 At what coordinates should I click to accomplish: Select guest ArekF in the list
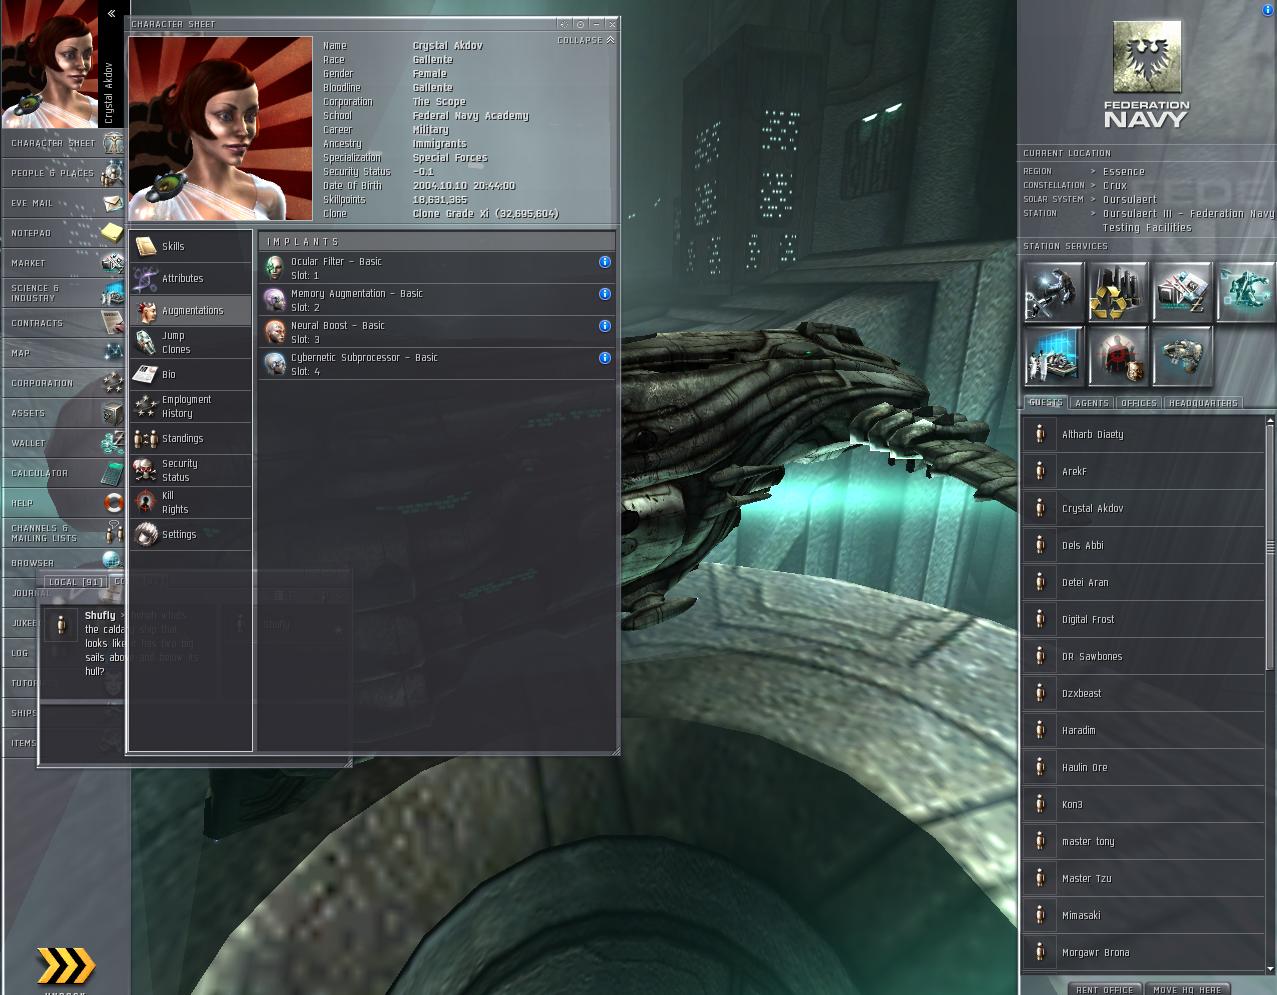point(1143,471)
